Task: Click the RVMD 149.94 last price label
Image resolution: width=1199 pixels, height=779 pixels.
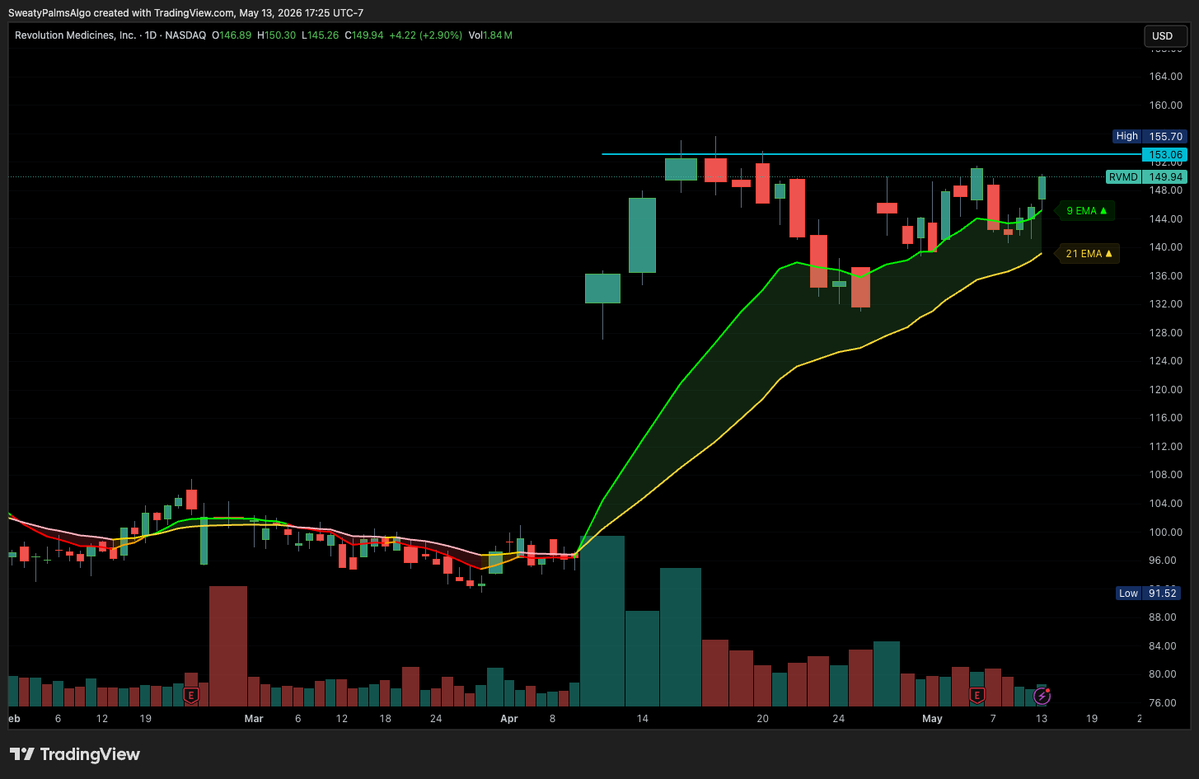Action: (1146, 177)
